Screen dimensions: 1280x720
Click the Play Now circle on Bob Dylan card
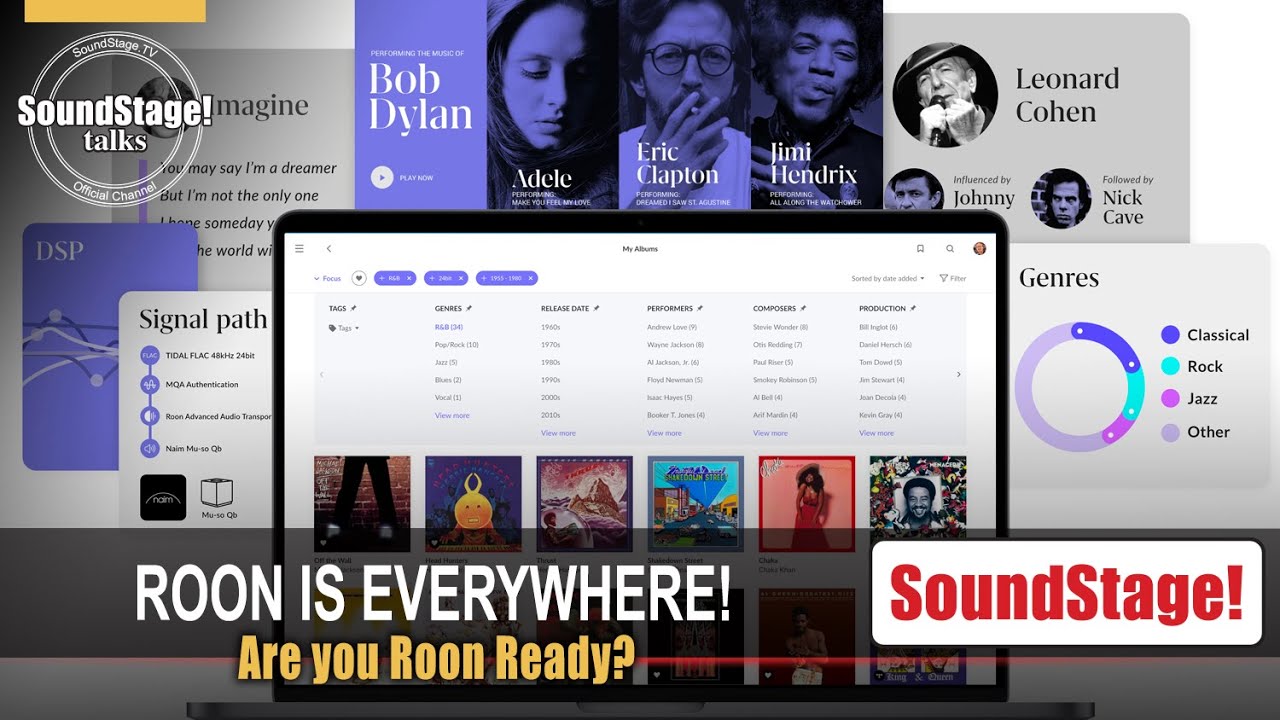pos(382,177)
